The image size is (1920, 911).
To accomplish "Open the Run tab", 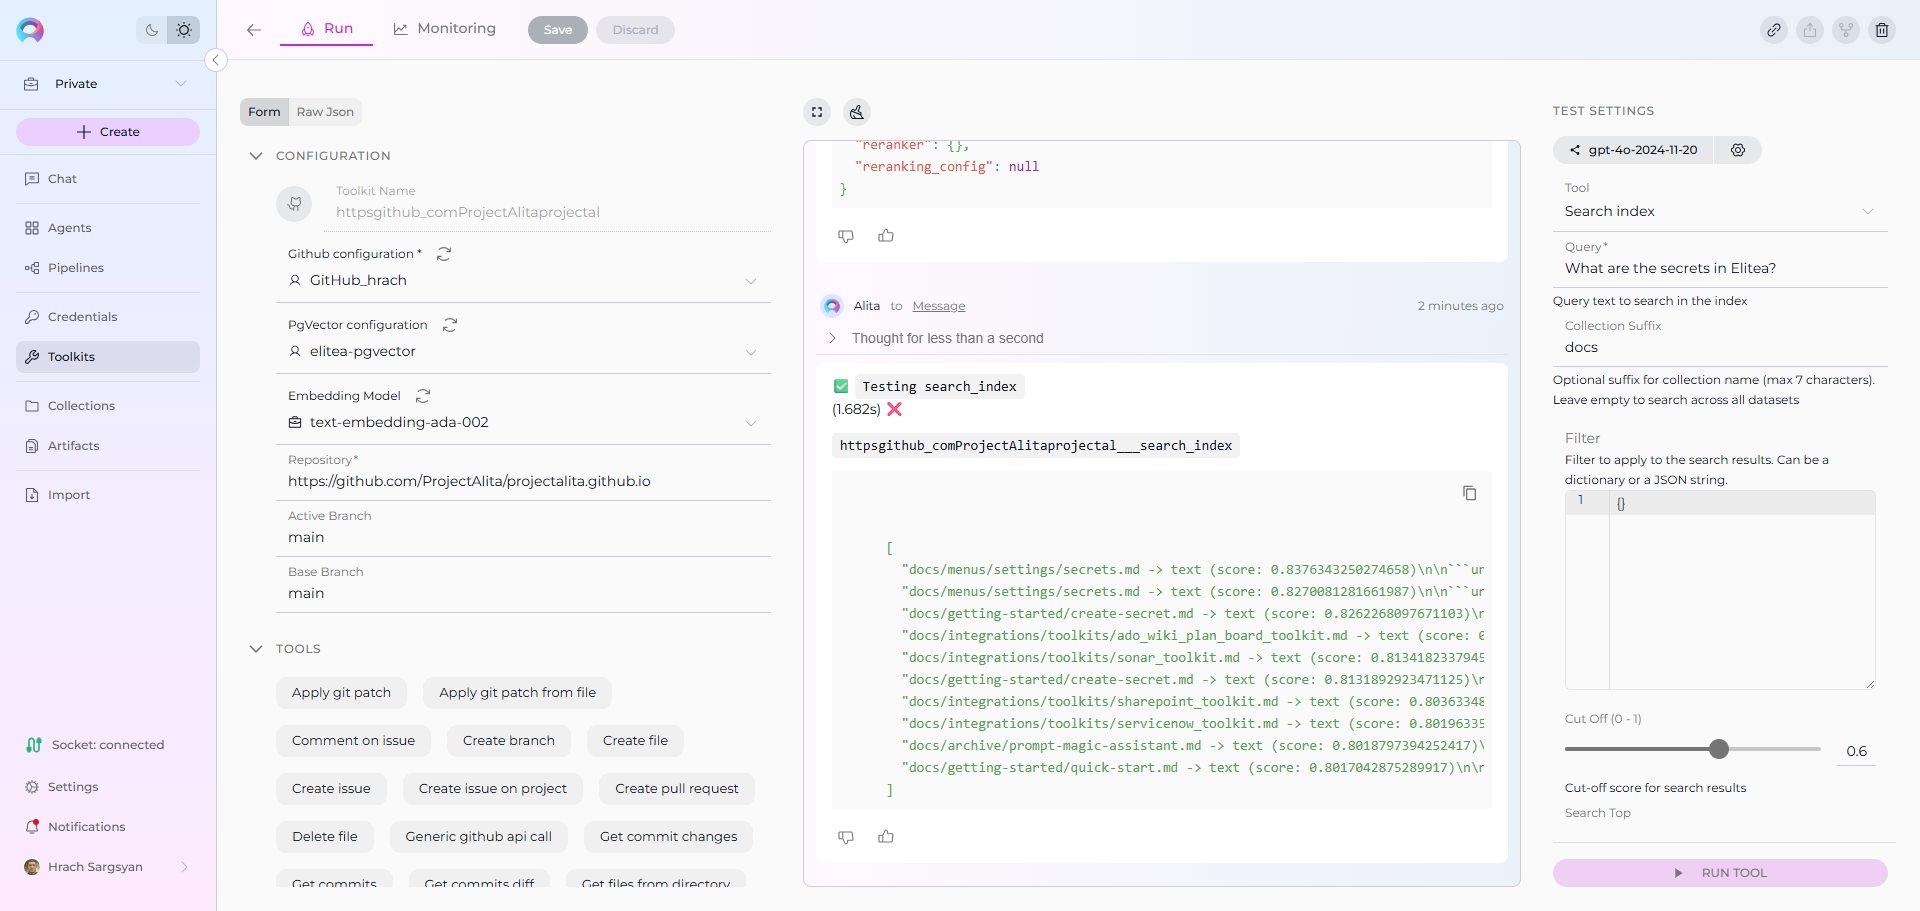I will click(327, 29).
